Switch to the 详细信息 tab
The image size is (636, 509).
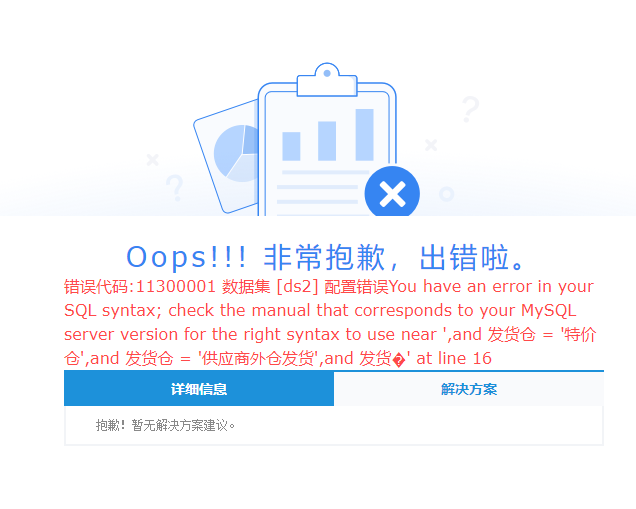pos(199,389)
